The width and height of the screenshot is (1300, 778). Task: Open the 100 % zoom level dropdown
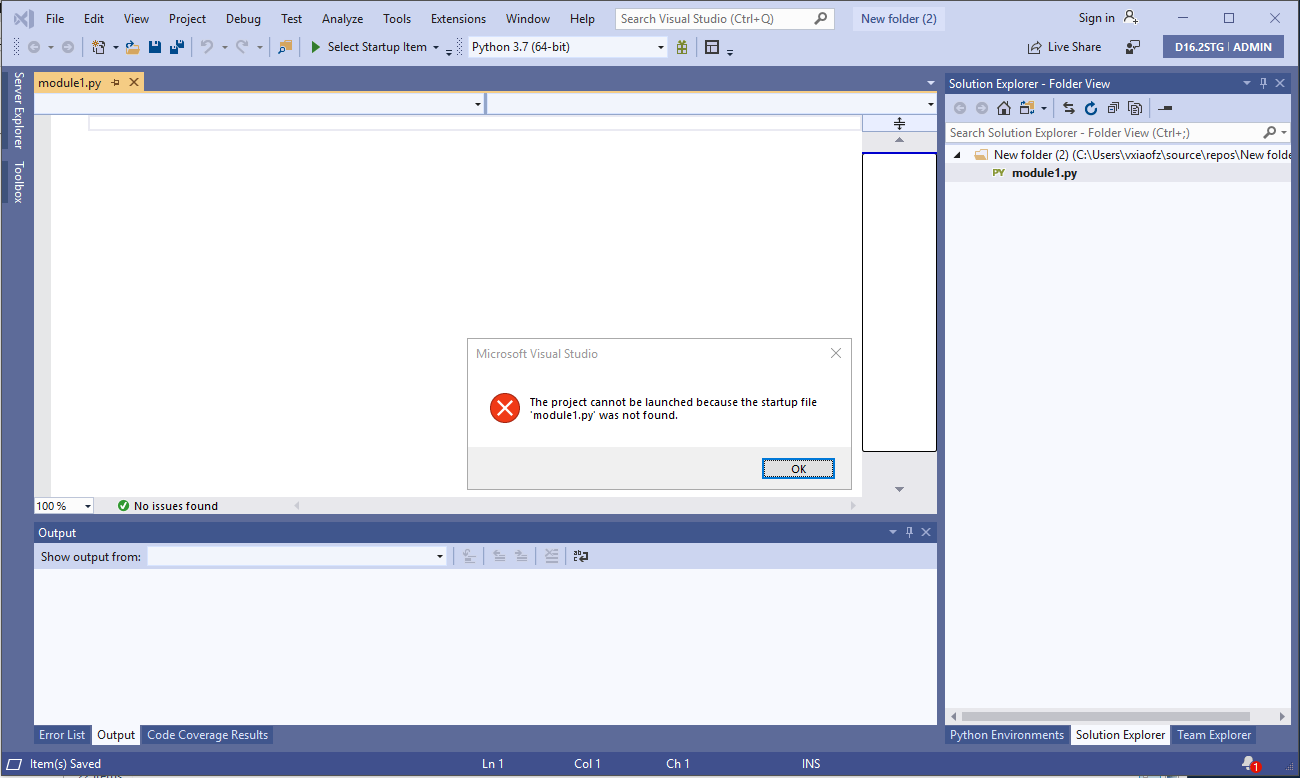[x=87, y=506]
